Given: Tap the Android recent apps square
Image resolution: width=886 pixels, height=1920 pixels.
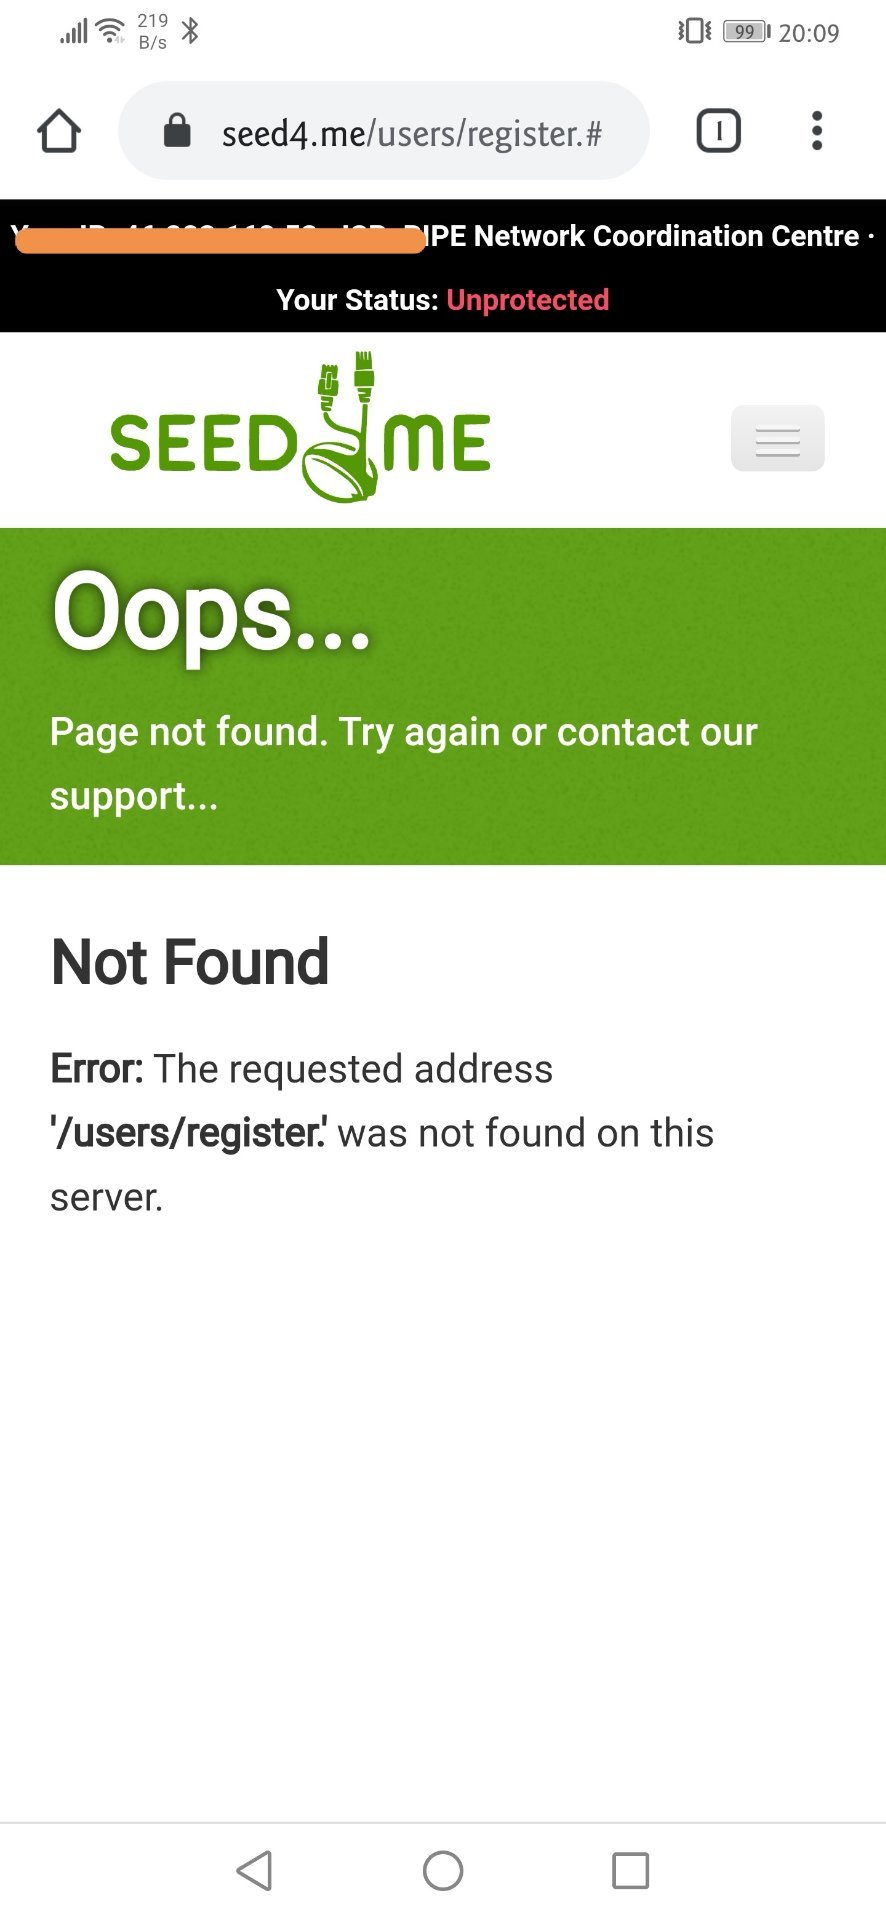Looking at the screenshot, I should pyautogui.click(x=630, y=1870).
